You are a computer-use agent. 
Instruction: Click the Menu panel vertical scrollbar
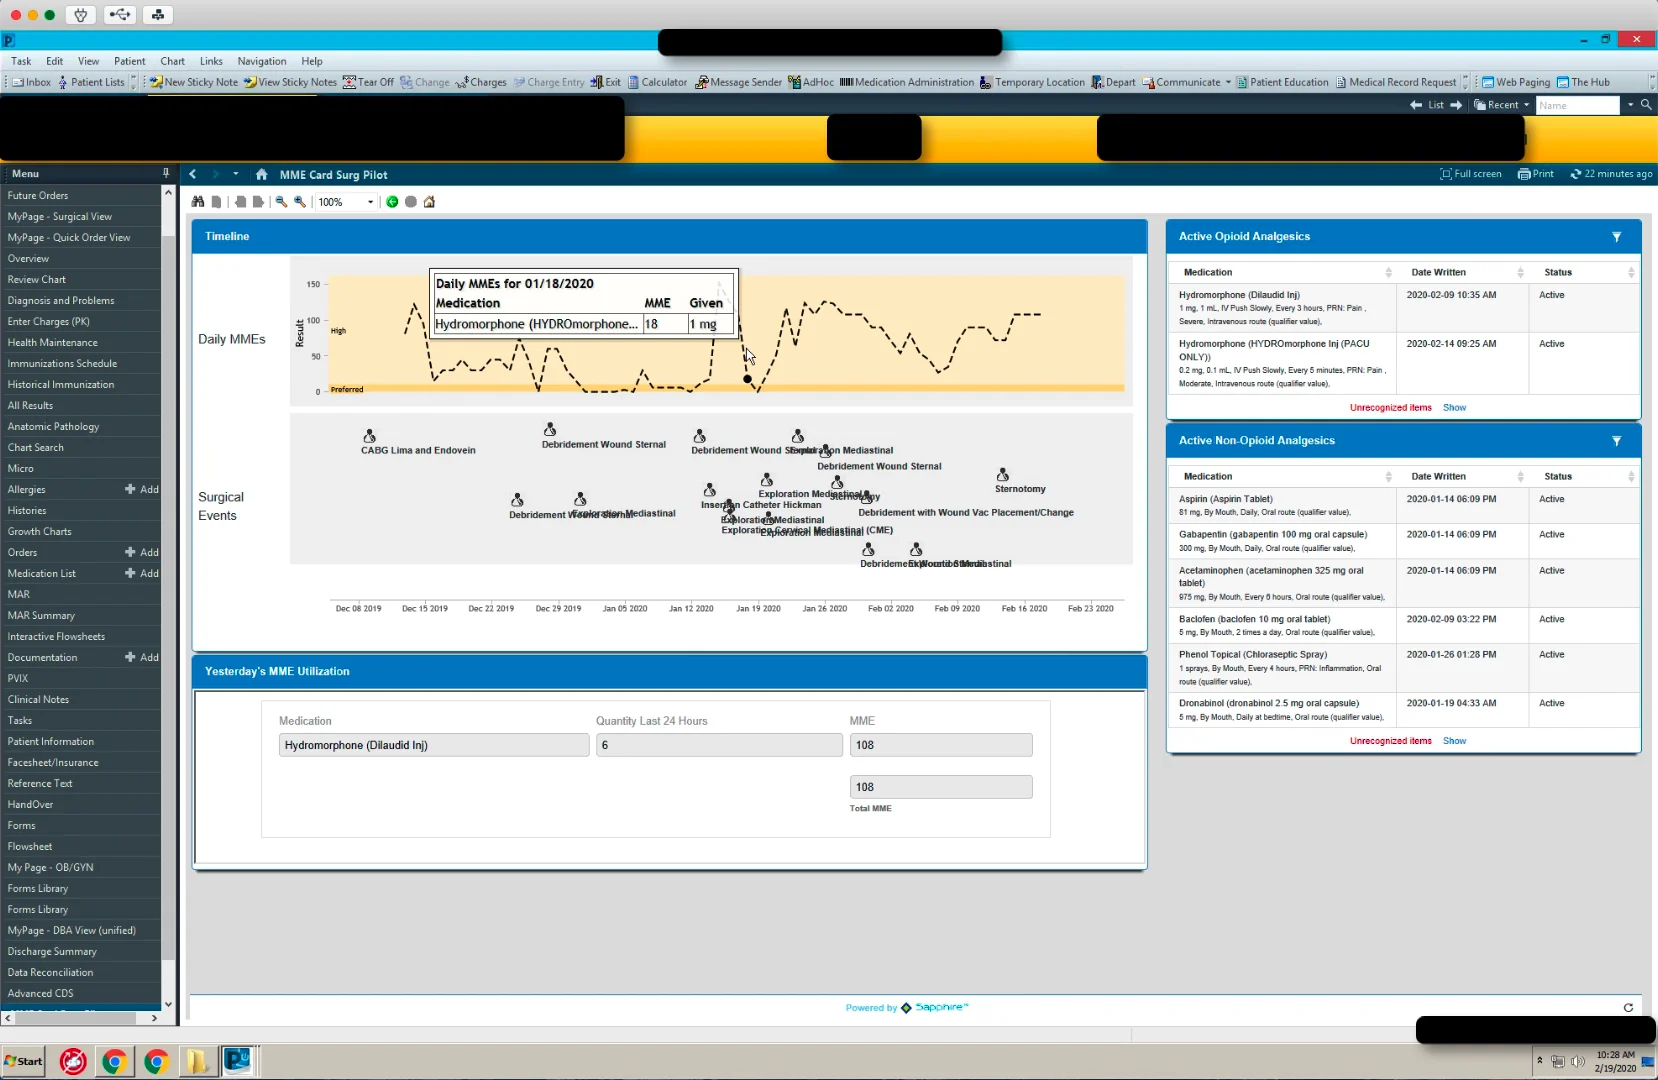pyautogui.click(x=168, y=597)
